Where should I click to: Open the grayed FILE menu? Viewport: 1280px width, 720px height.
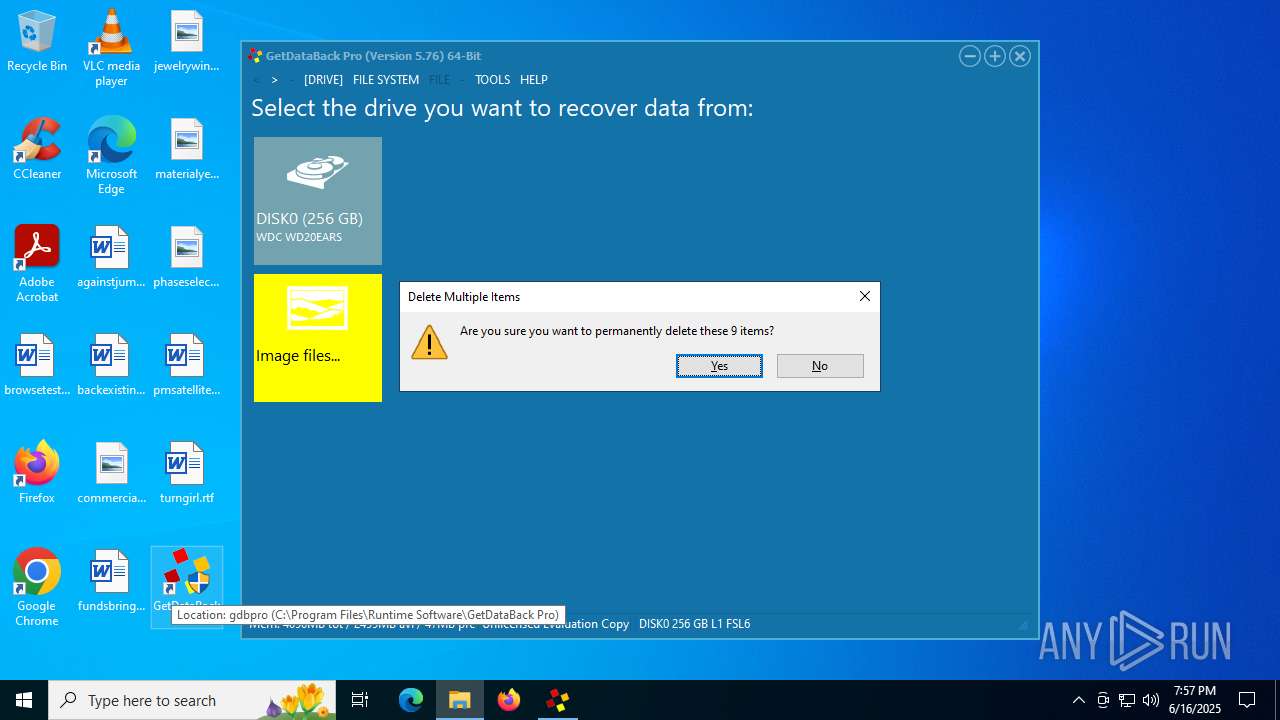pos(440,80)
